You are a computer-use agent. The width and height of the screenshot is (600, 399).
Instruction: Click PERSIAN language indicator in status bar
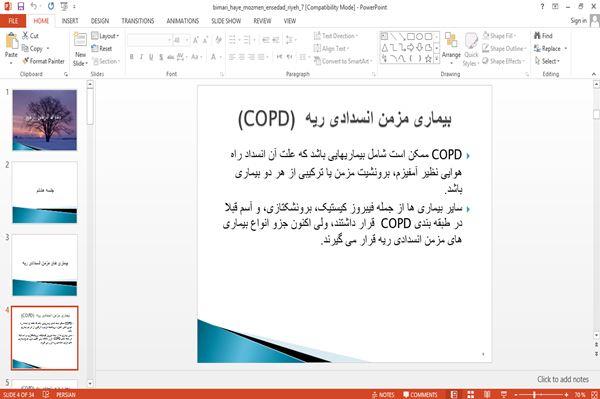[x=65, y=394]
